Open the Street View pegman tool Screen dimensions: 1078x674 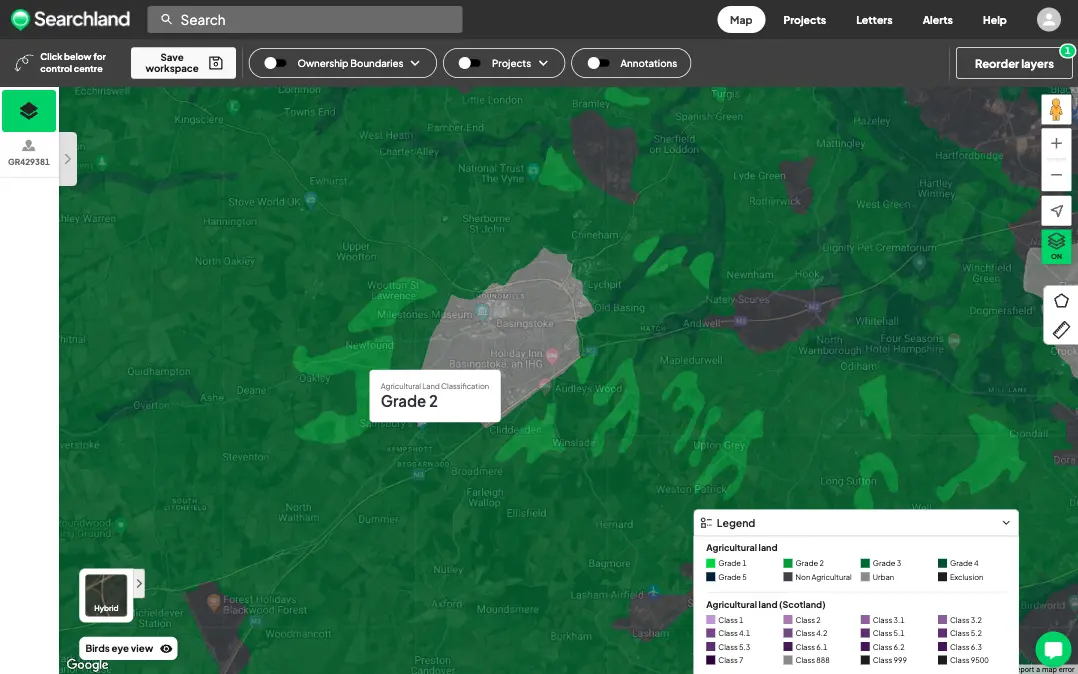(1056, 109)
